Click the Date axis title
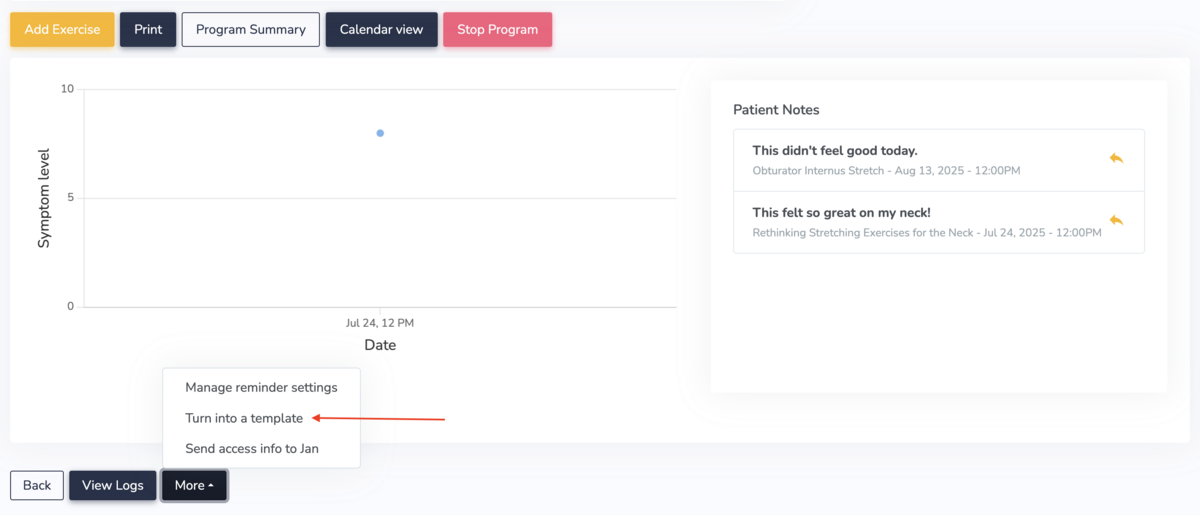Image resolution: width=1200 pixels, height=515 pixels. (380, 345)
